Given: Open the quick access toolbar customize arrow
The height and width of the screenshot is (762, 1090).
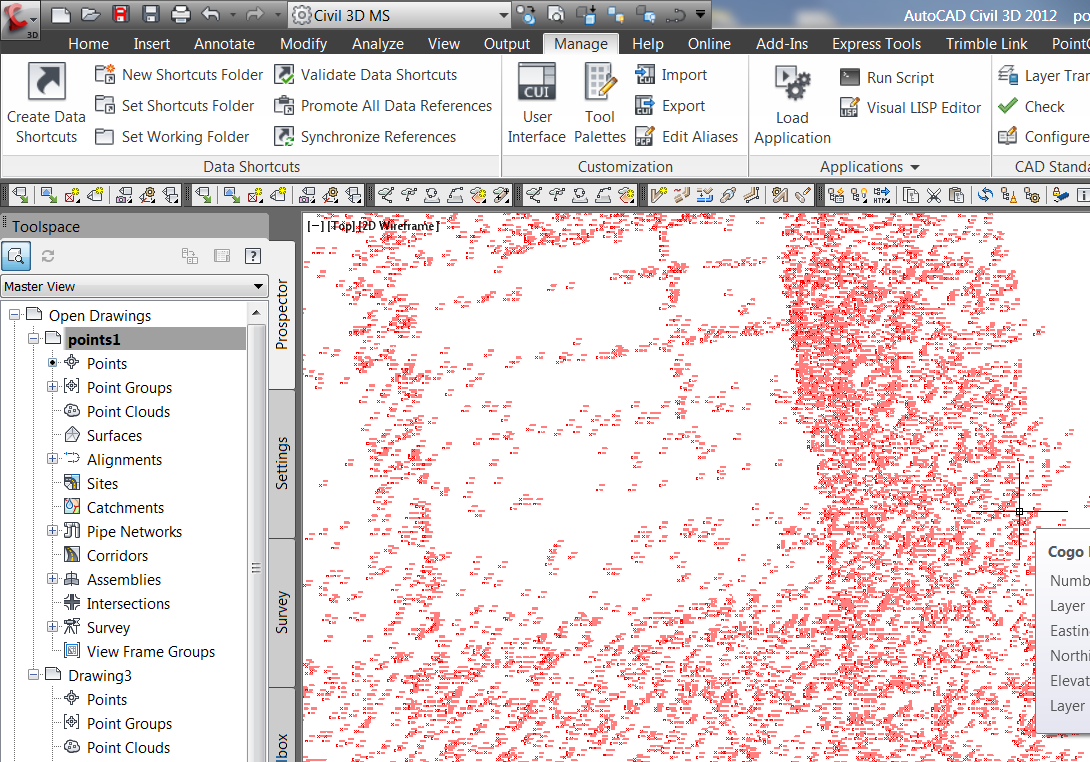Looking at the screenshot, I should pos(701,14).
